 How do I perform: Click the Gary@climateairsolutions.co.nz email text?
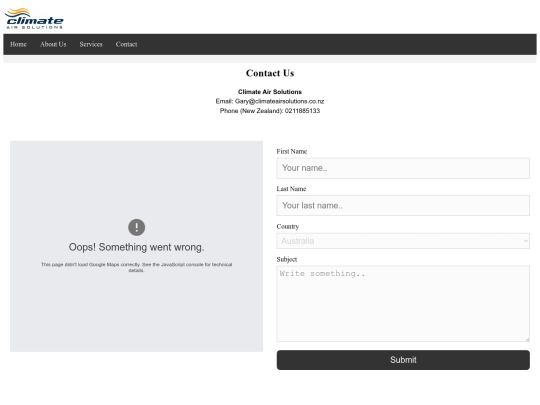click(x=279, y=101)
